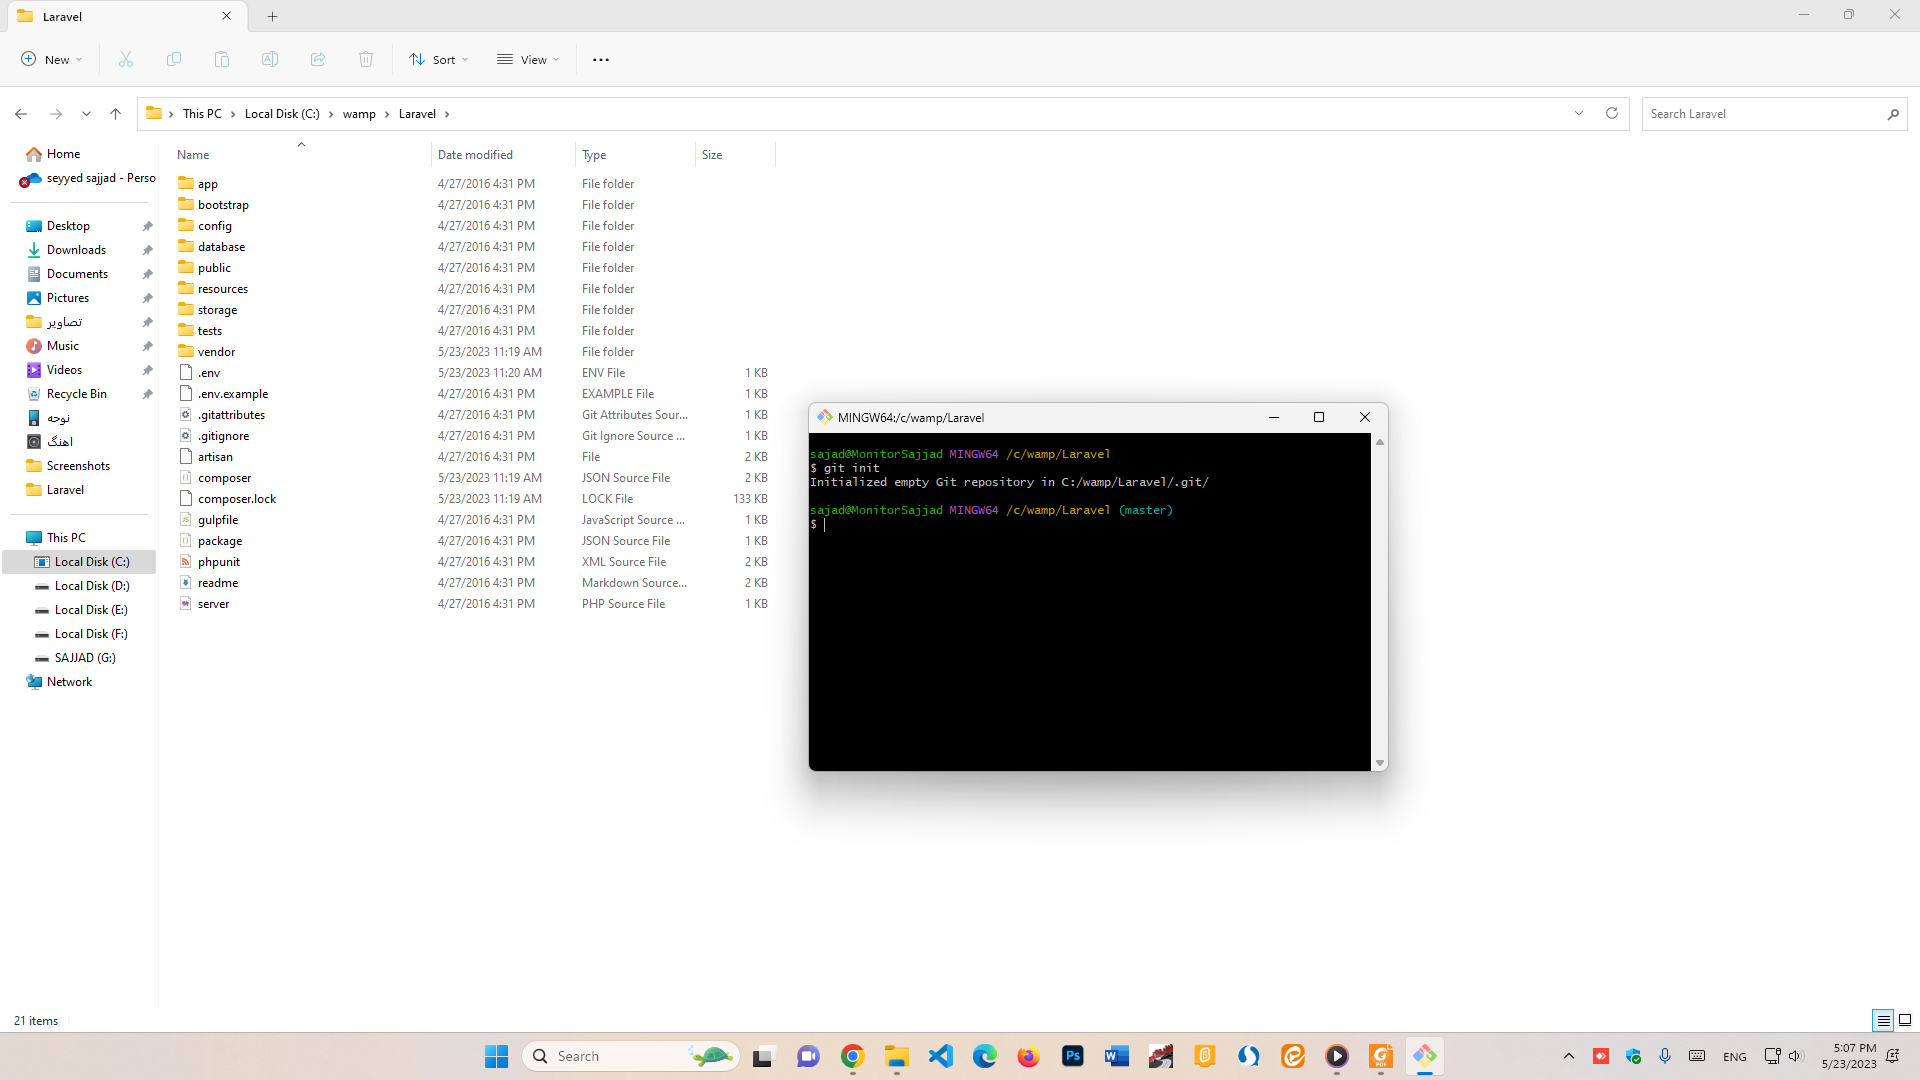Click Git Bash terminal scrollbar down arrow

[x=1380, y=763]
